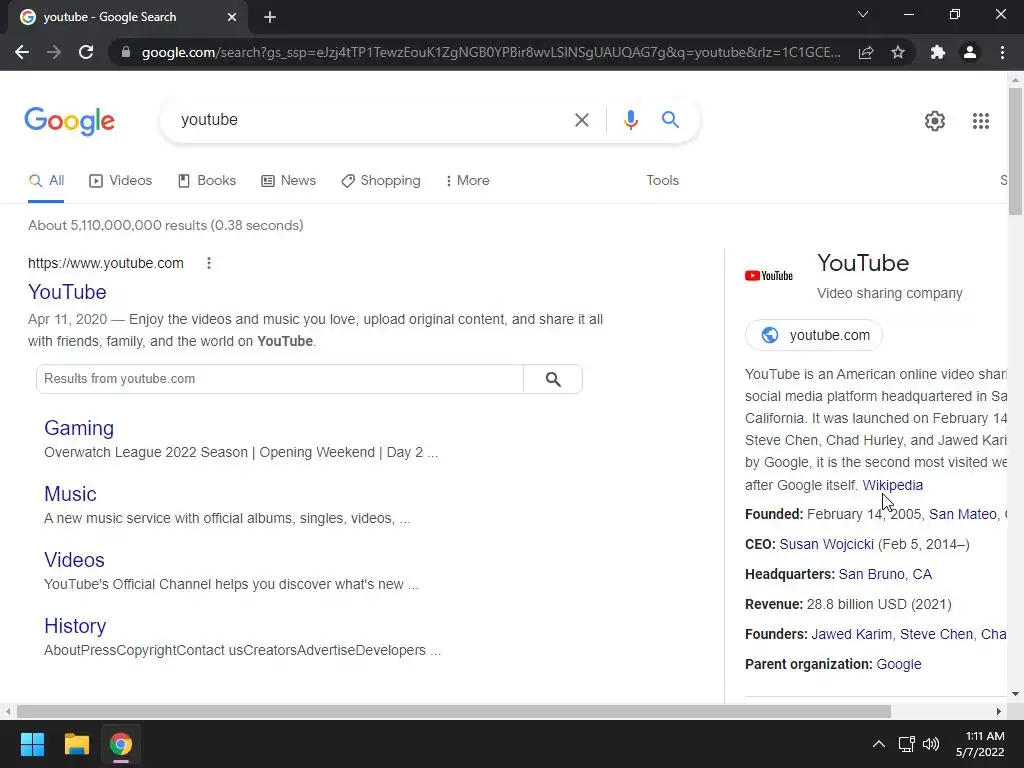This screenshot has width=1024, height=768.
Task: Show hidden system tray icons
Action: (x=879, y=744)
